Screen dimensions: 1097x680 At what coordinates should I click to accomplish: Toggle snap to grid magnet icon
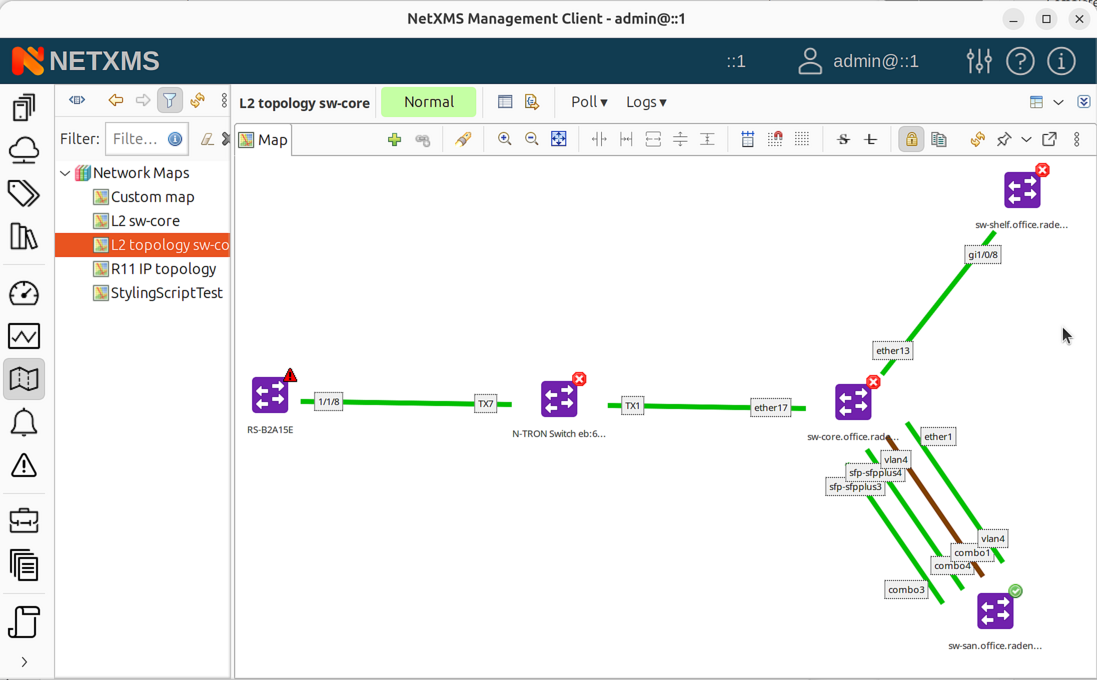click(x=775, y=140)
